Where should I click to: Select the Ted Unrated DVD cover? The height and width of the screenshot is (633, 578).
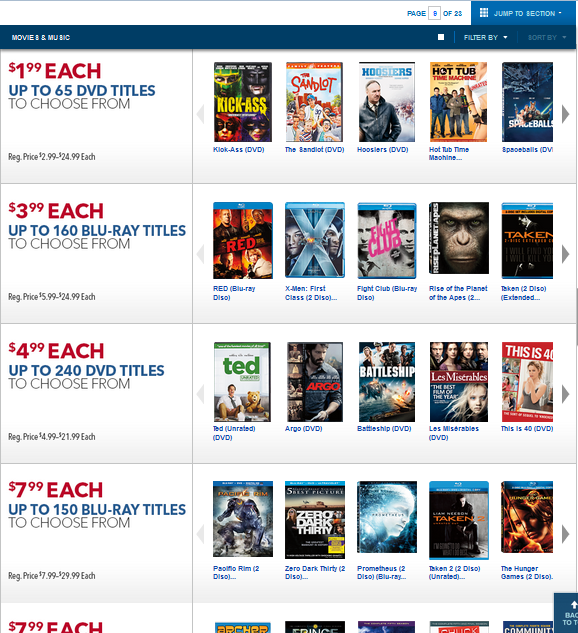point(242,382)
